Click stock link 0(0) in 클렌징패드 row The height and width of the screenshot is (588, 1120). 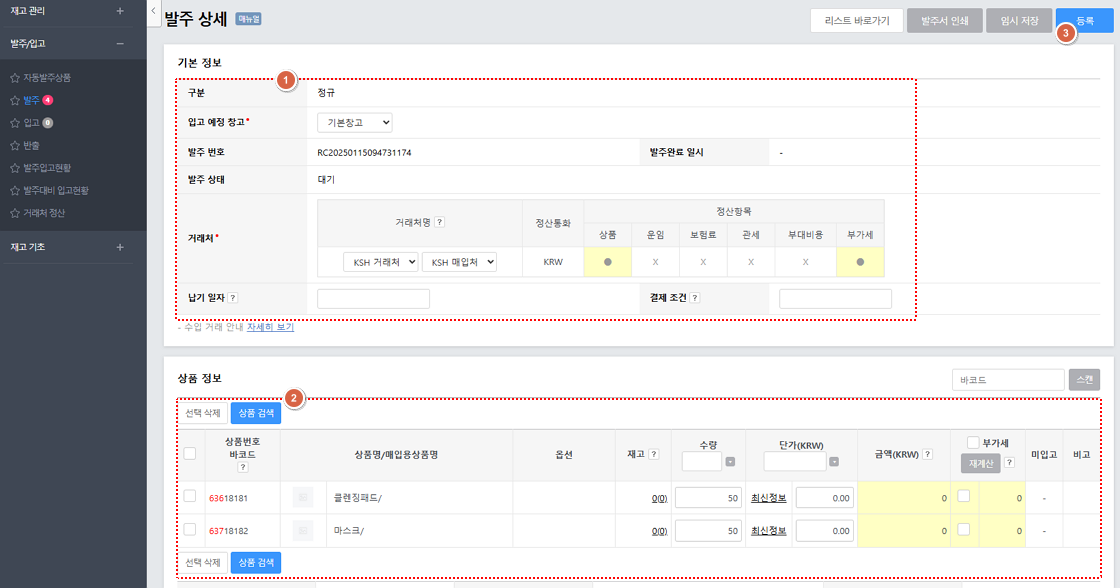coord(659,498)
